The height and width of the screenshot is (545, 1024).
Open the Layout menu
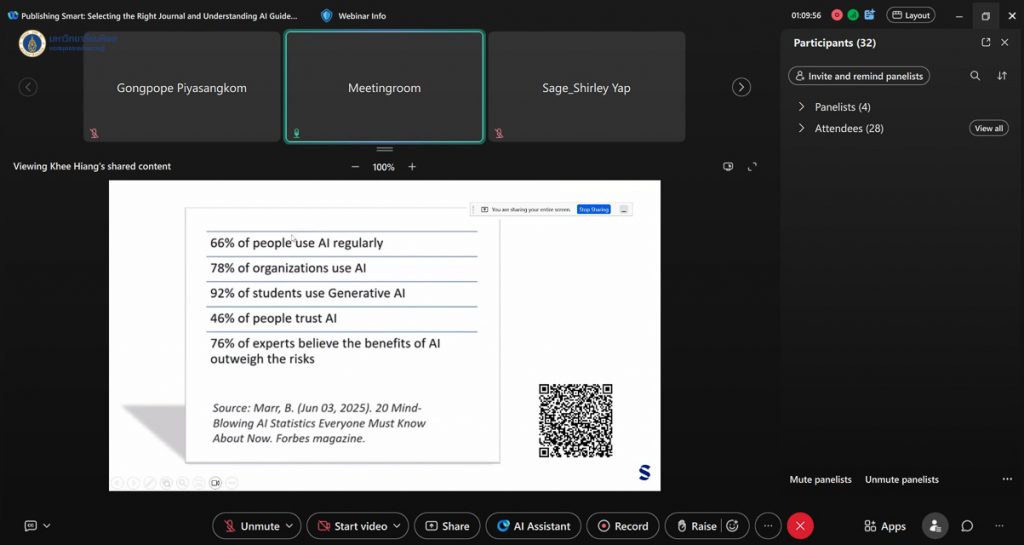pos(910,15)
